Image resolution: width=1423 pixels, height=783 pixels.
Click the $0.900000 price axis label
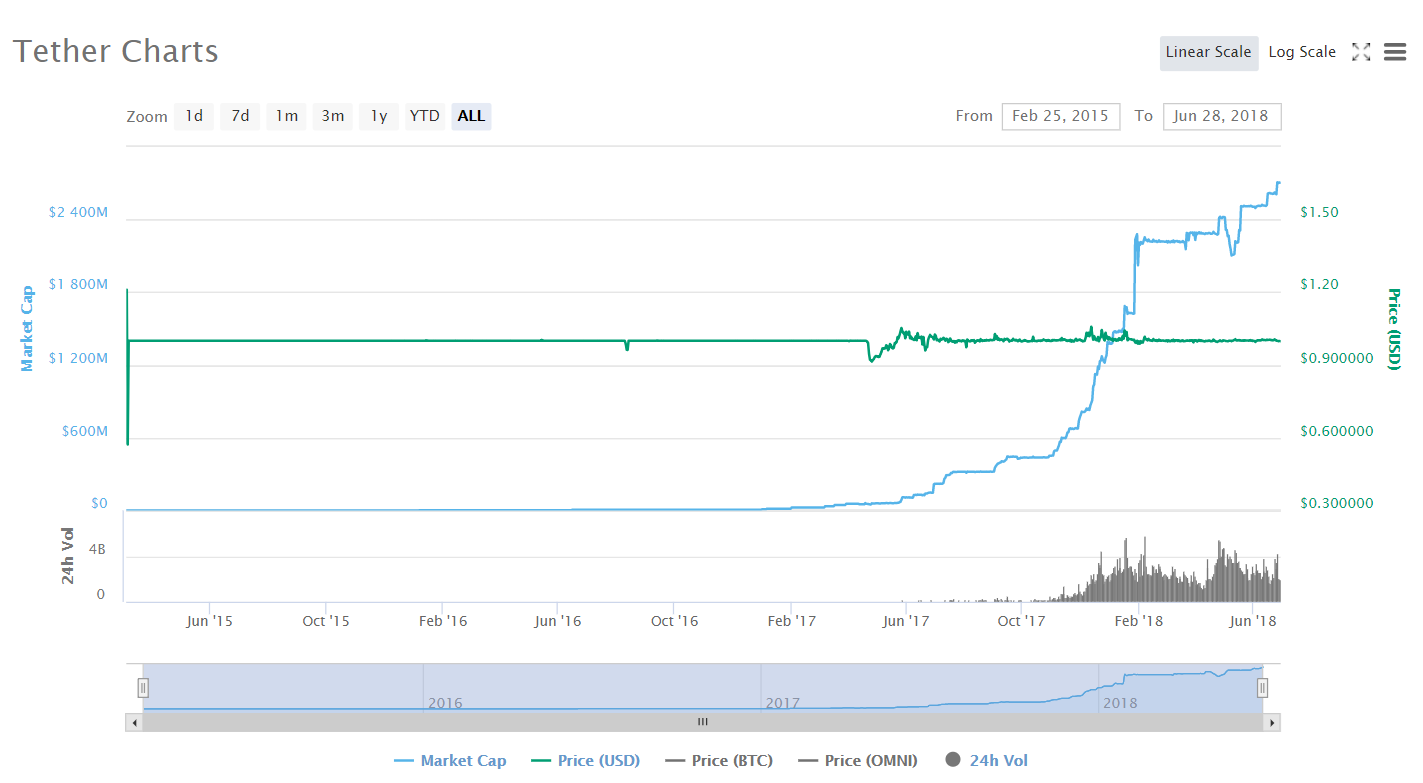coord(1336,358)
